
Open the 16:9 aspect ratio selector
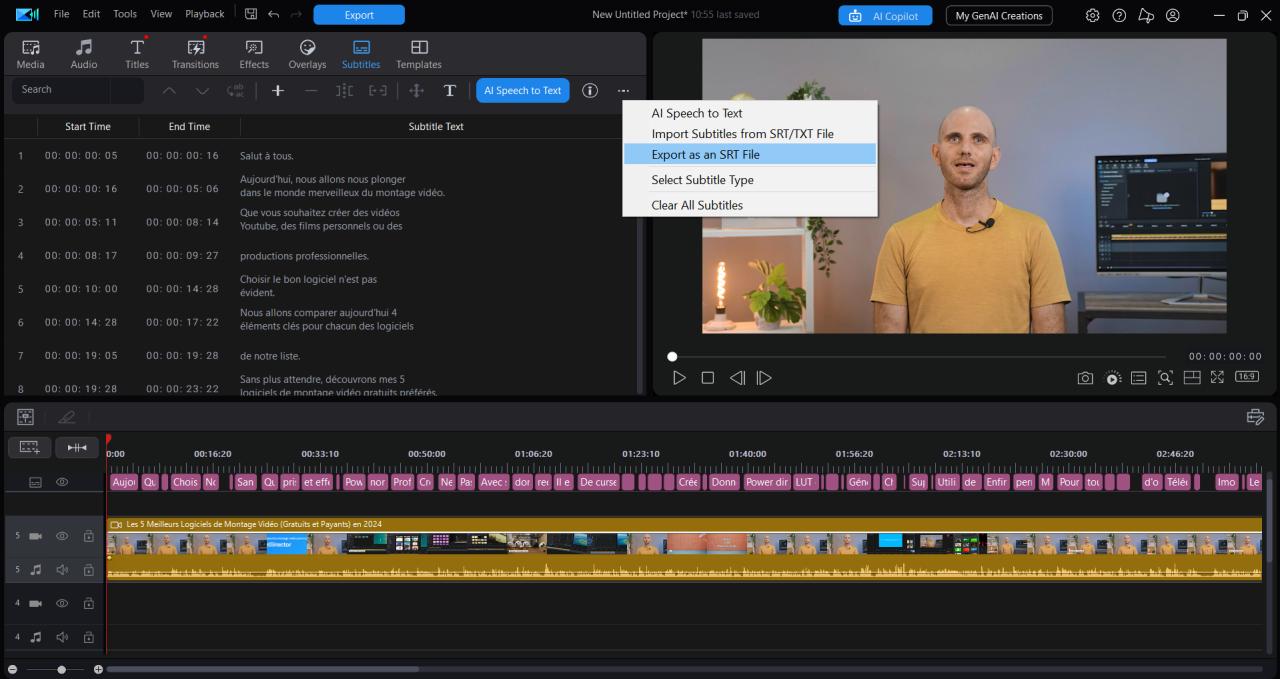pos(1246,377)
